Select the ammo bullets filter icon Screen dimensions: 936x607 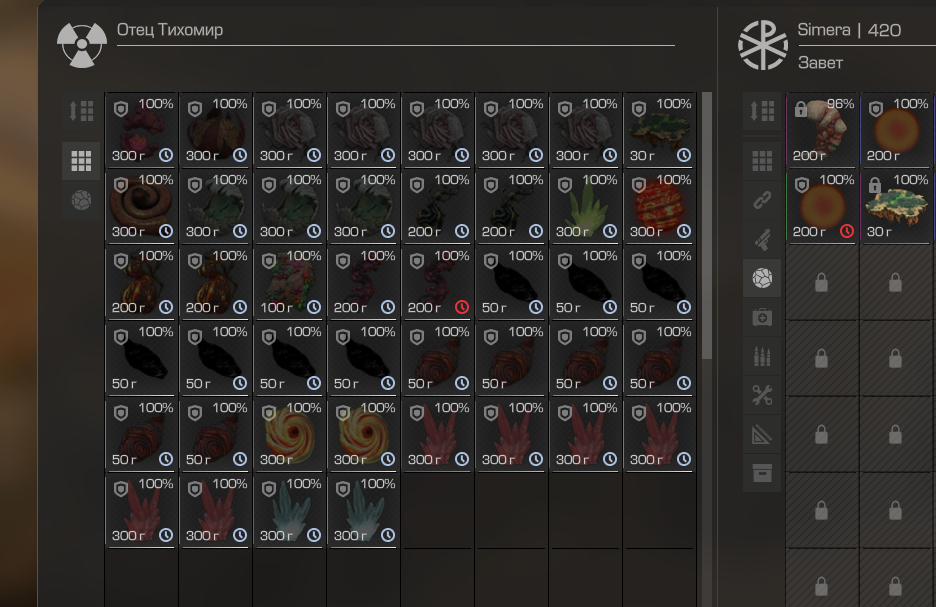tap(762, 356)
